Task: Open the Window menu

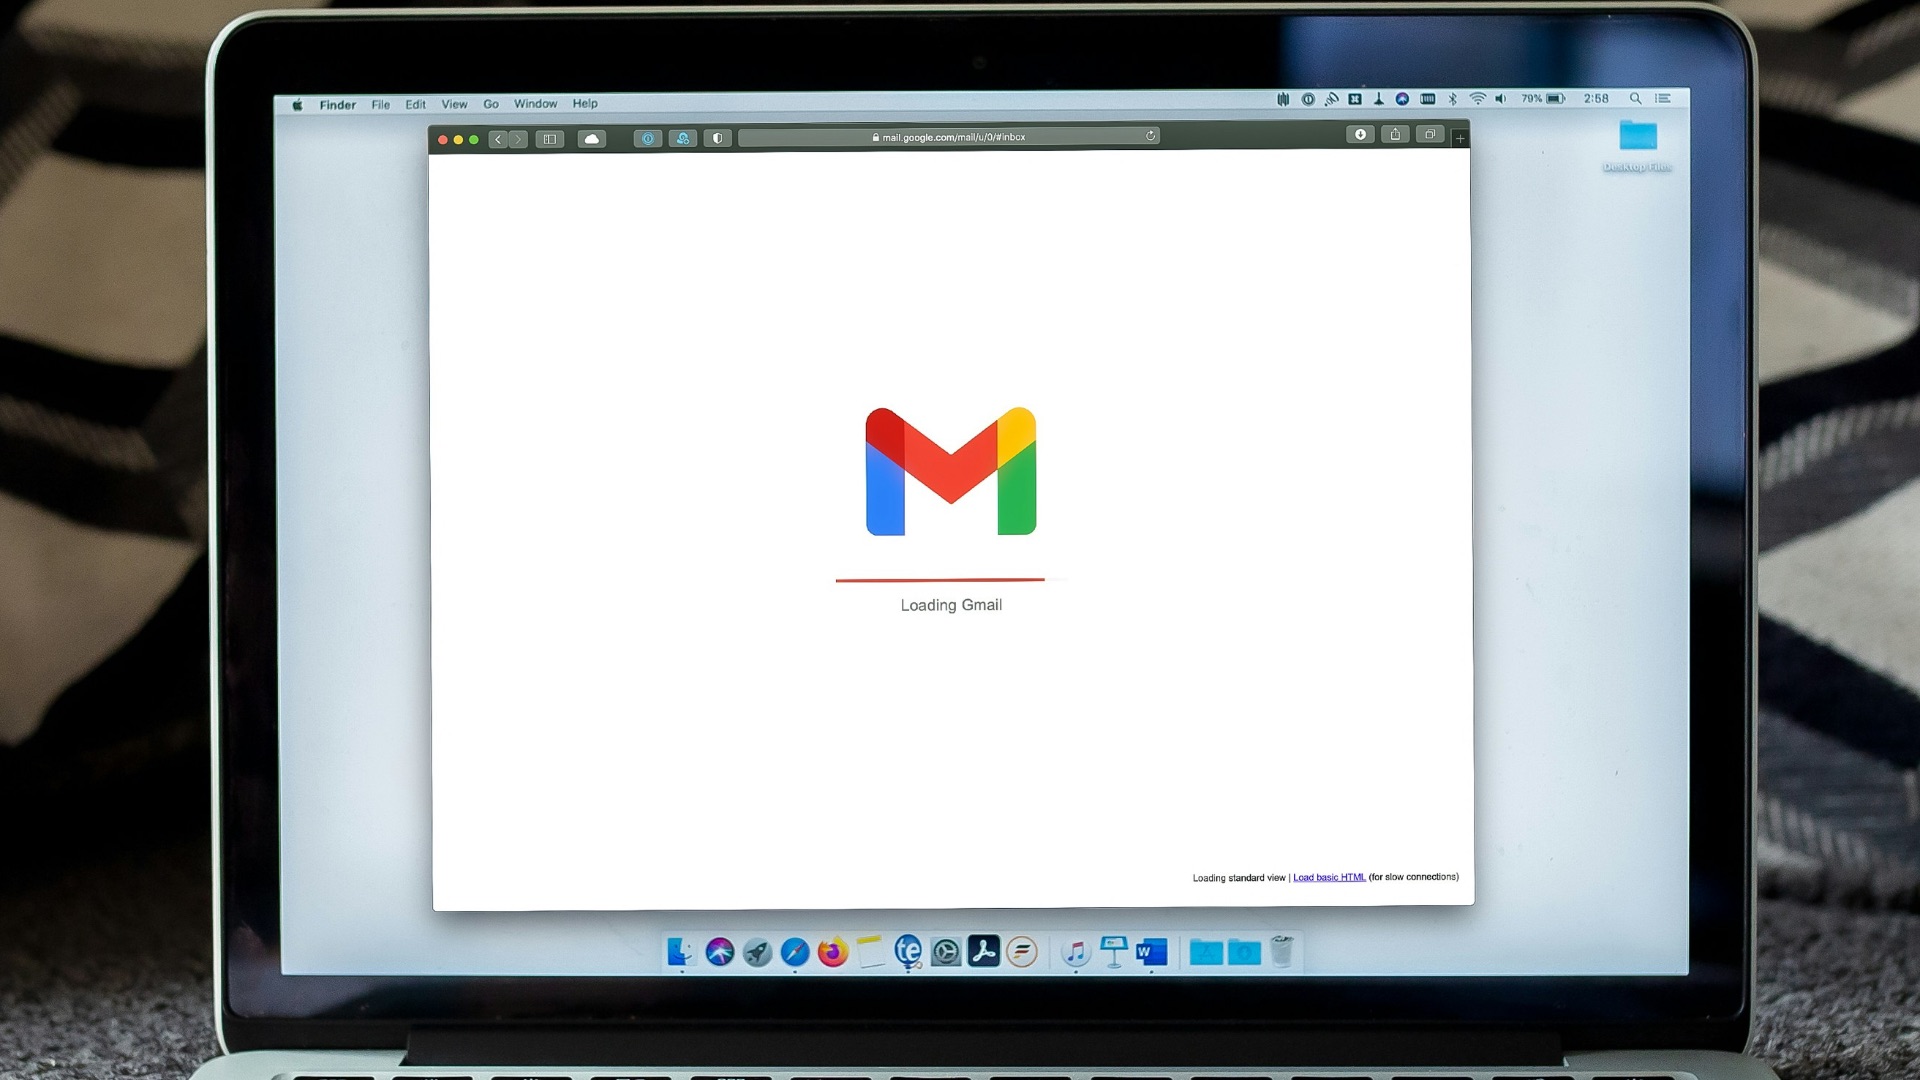Action: pos(536,104)
